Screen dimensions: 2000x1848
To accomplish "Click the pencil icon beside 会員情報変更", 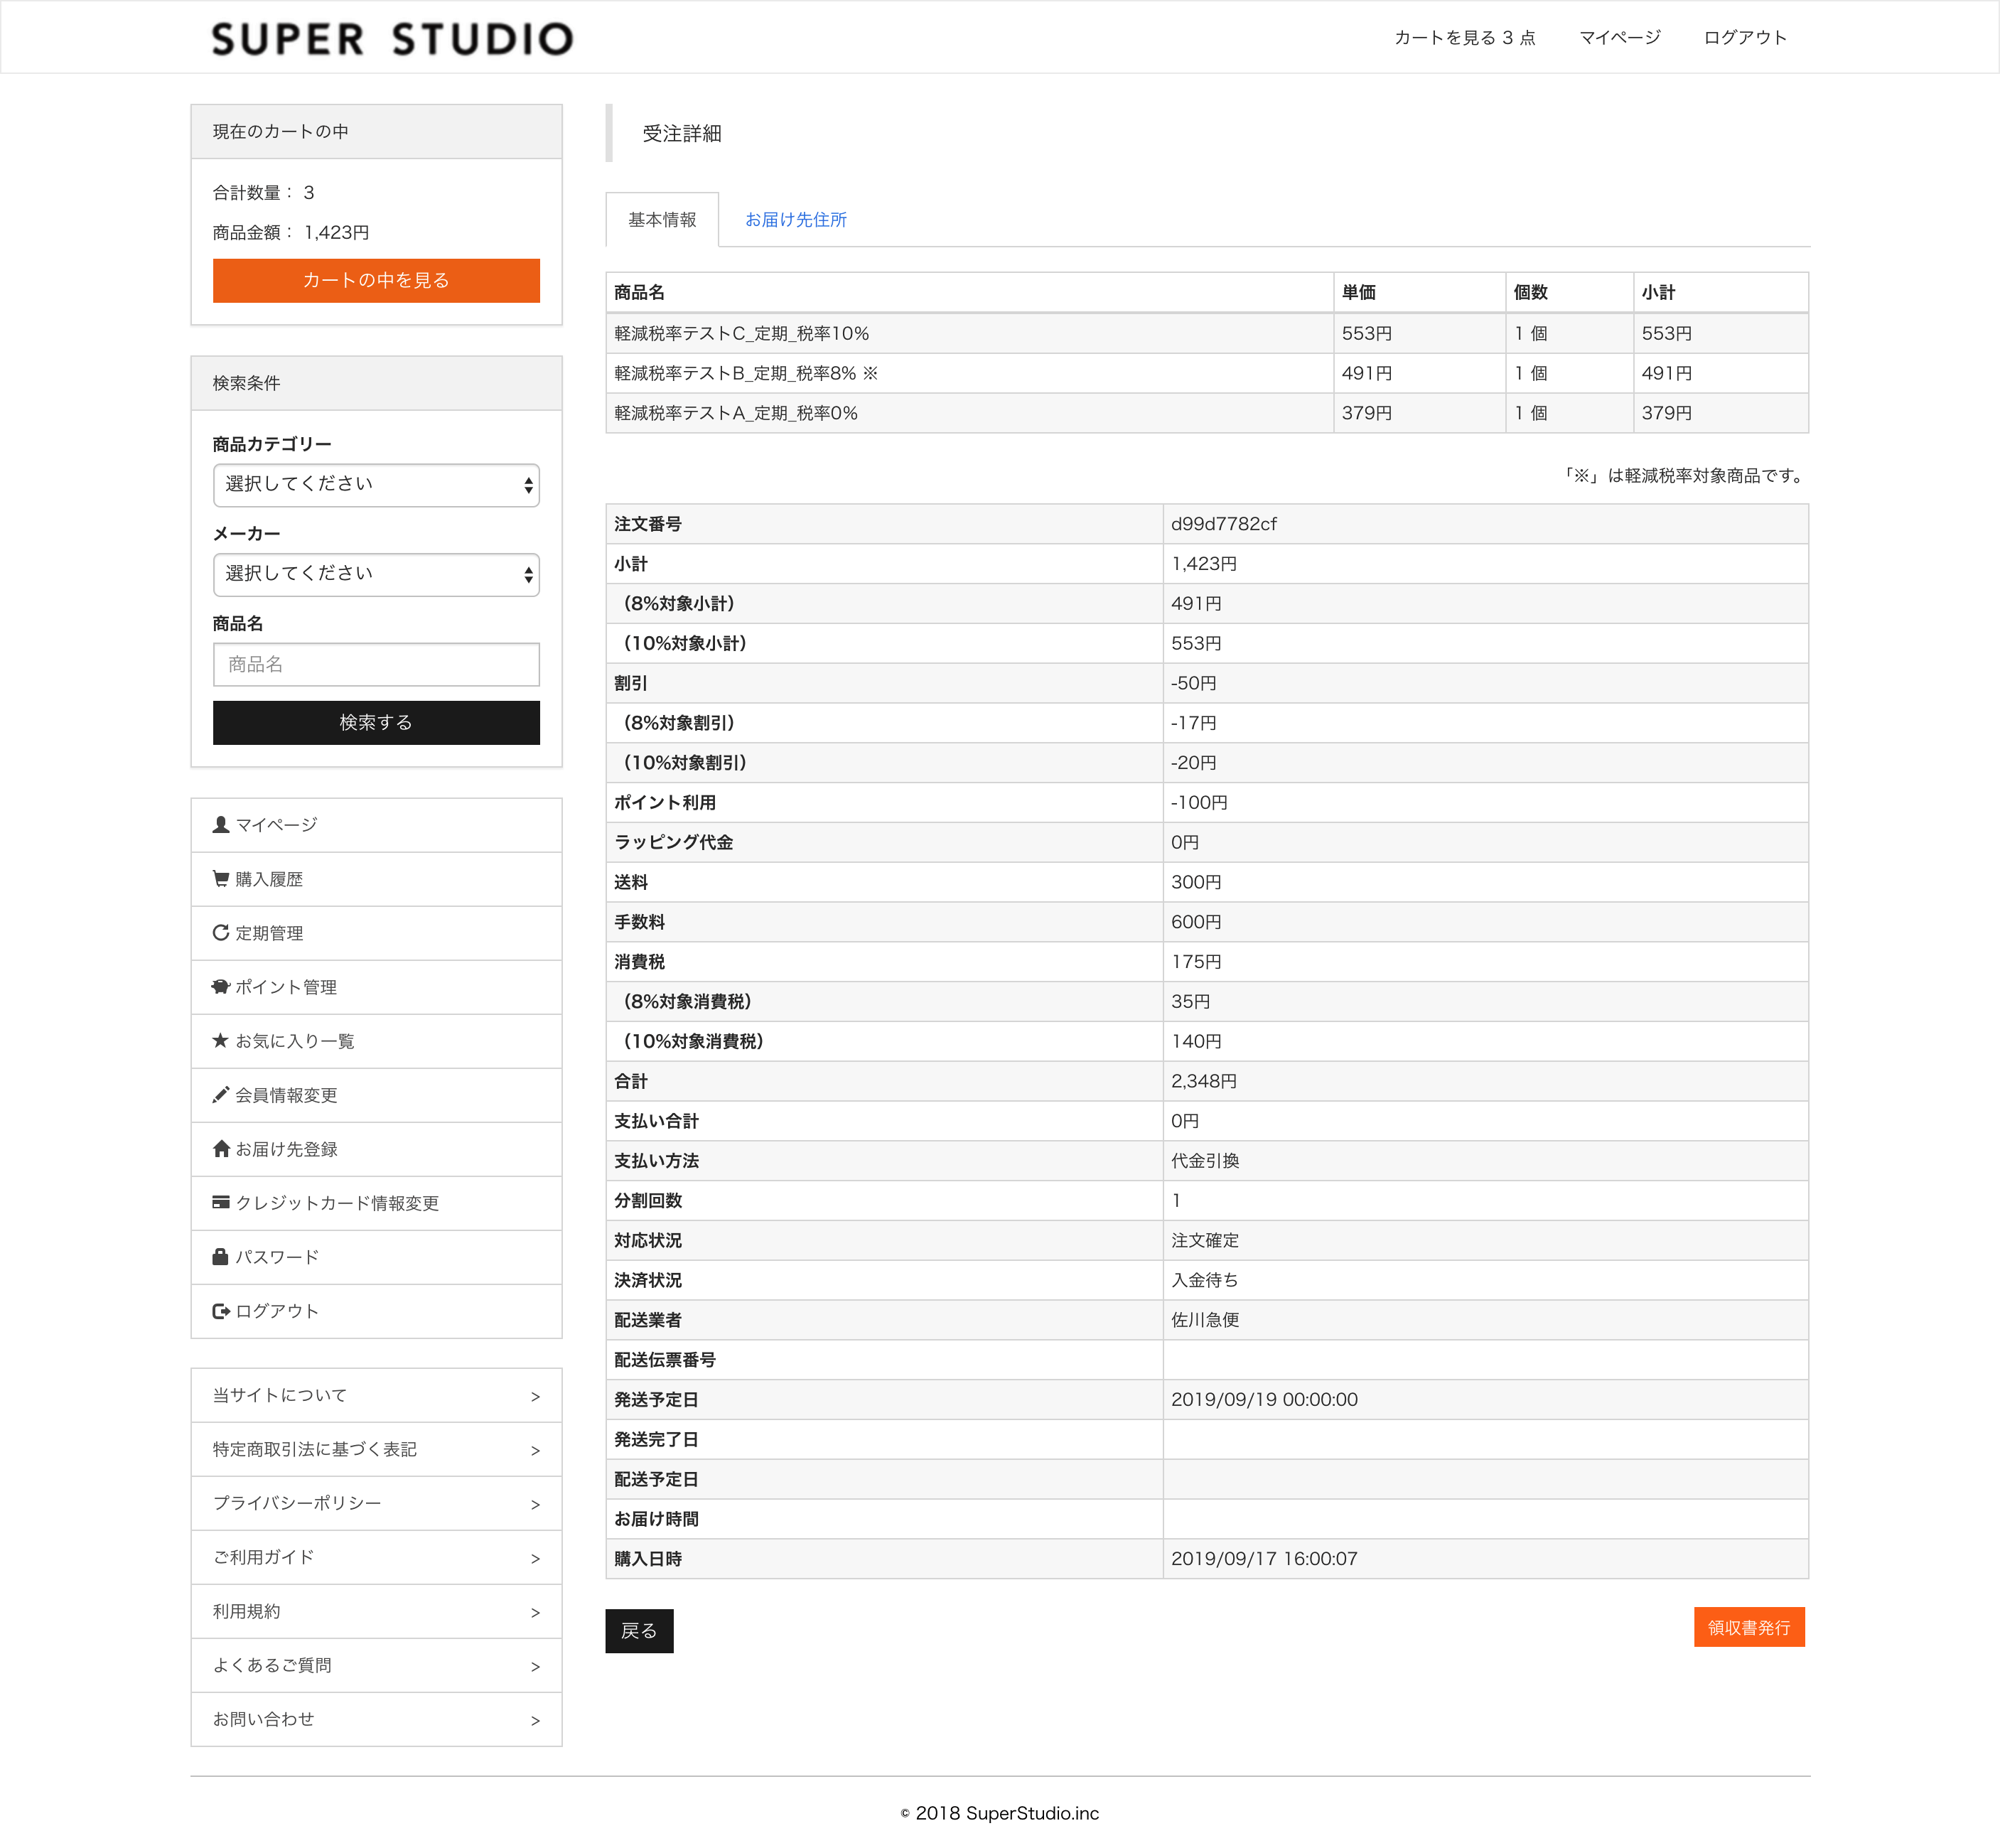I will 221,1095.
